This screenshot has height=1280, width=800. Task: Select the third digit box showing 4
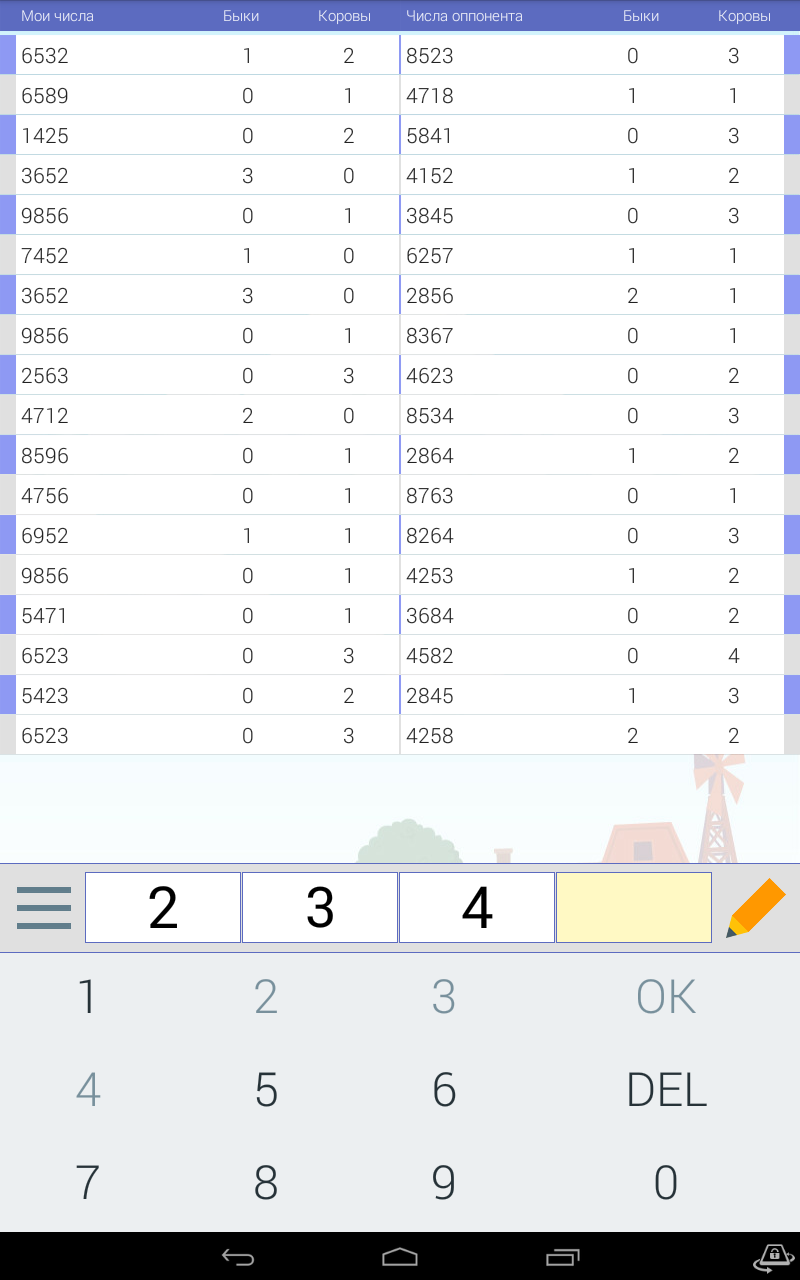(477, 907)
